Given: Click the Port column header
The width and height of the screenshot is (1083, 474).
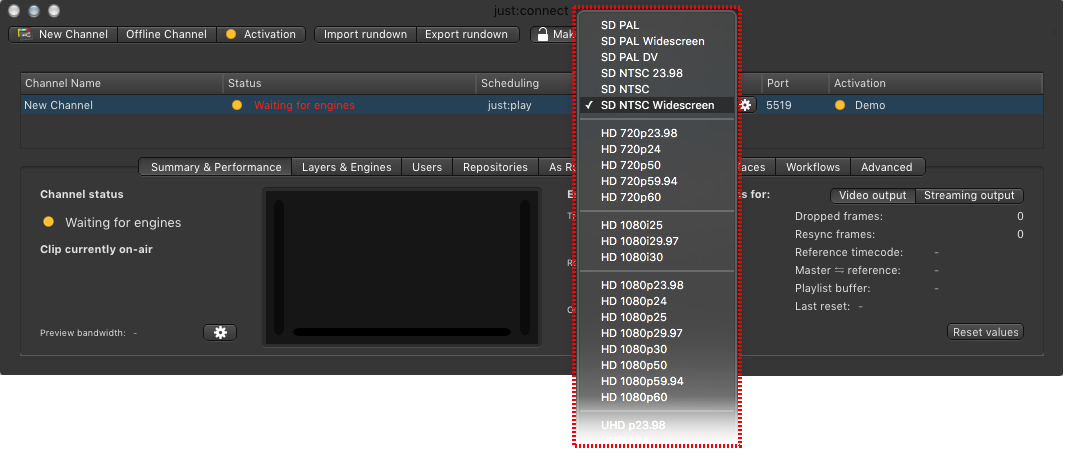Looking at the screenshot, I should (796, 83).
